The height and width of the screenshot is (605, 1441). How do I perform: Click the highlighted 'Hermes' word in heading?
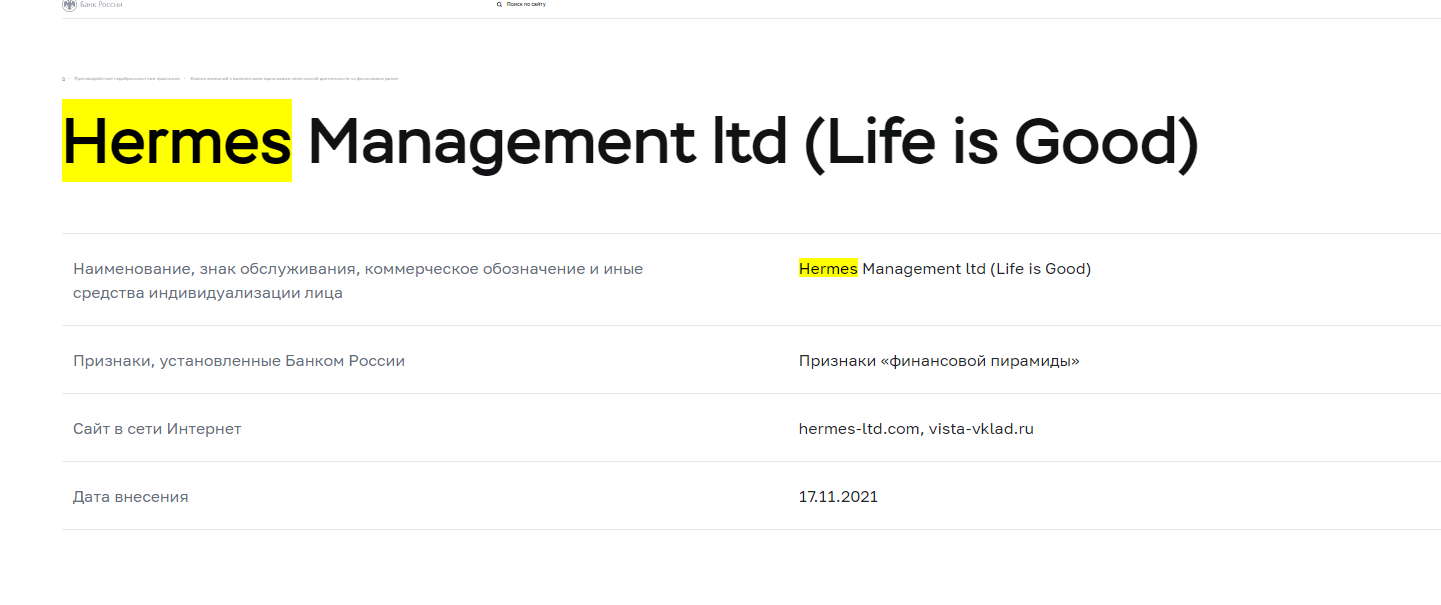tap(177, 141)
